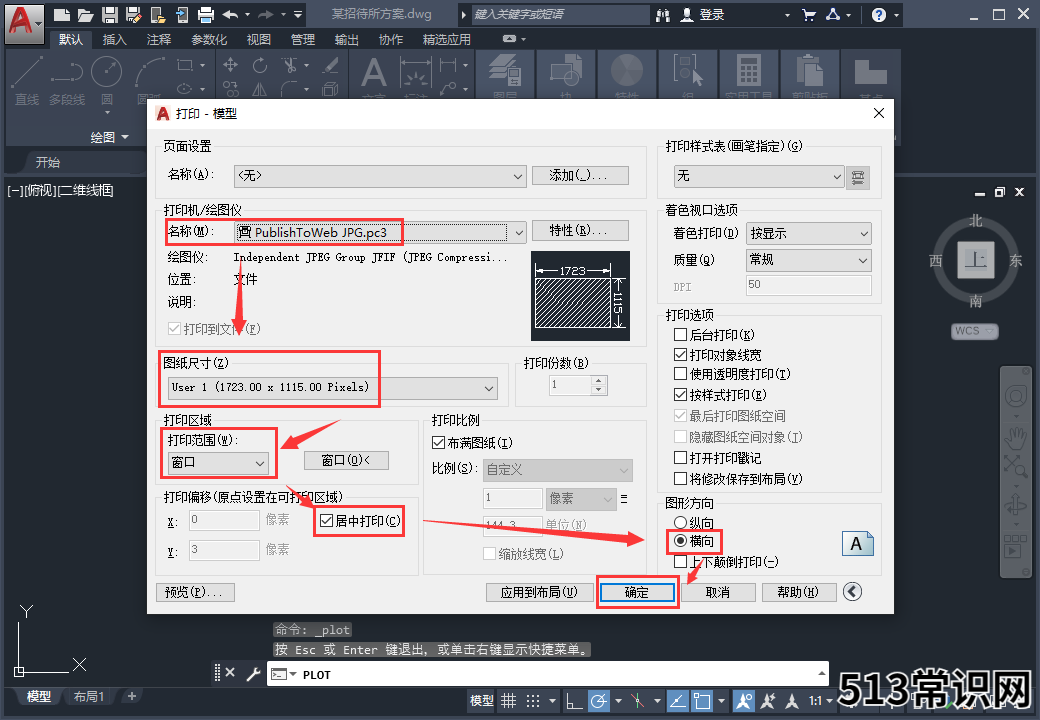Select the Polyline (多段线) tool
This screenshot has height=720, width=1040.
[x=67, y=81]
